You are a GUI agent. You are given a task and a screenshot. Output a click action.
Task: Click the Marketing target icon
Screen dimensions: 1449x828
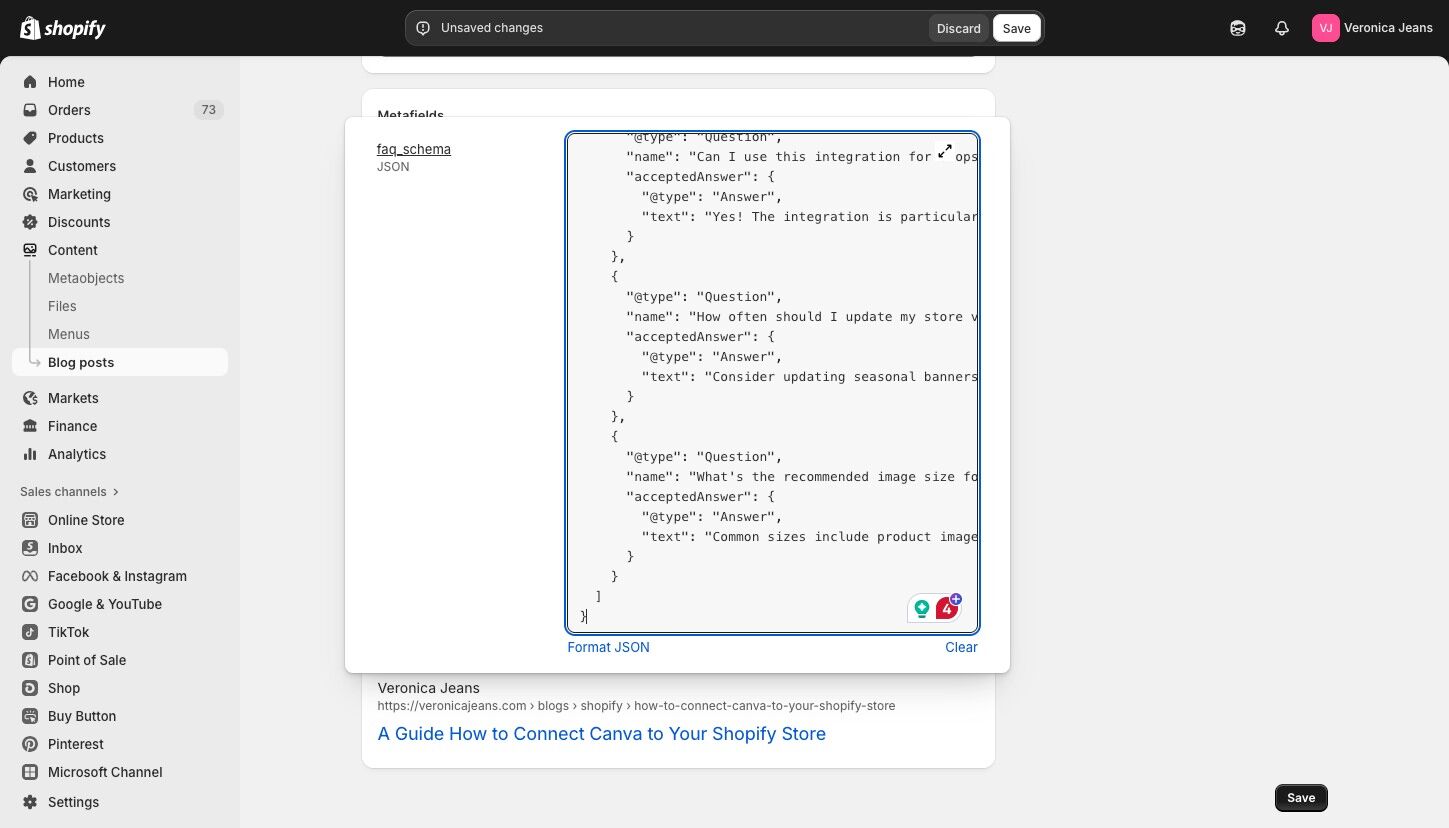30,194
